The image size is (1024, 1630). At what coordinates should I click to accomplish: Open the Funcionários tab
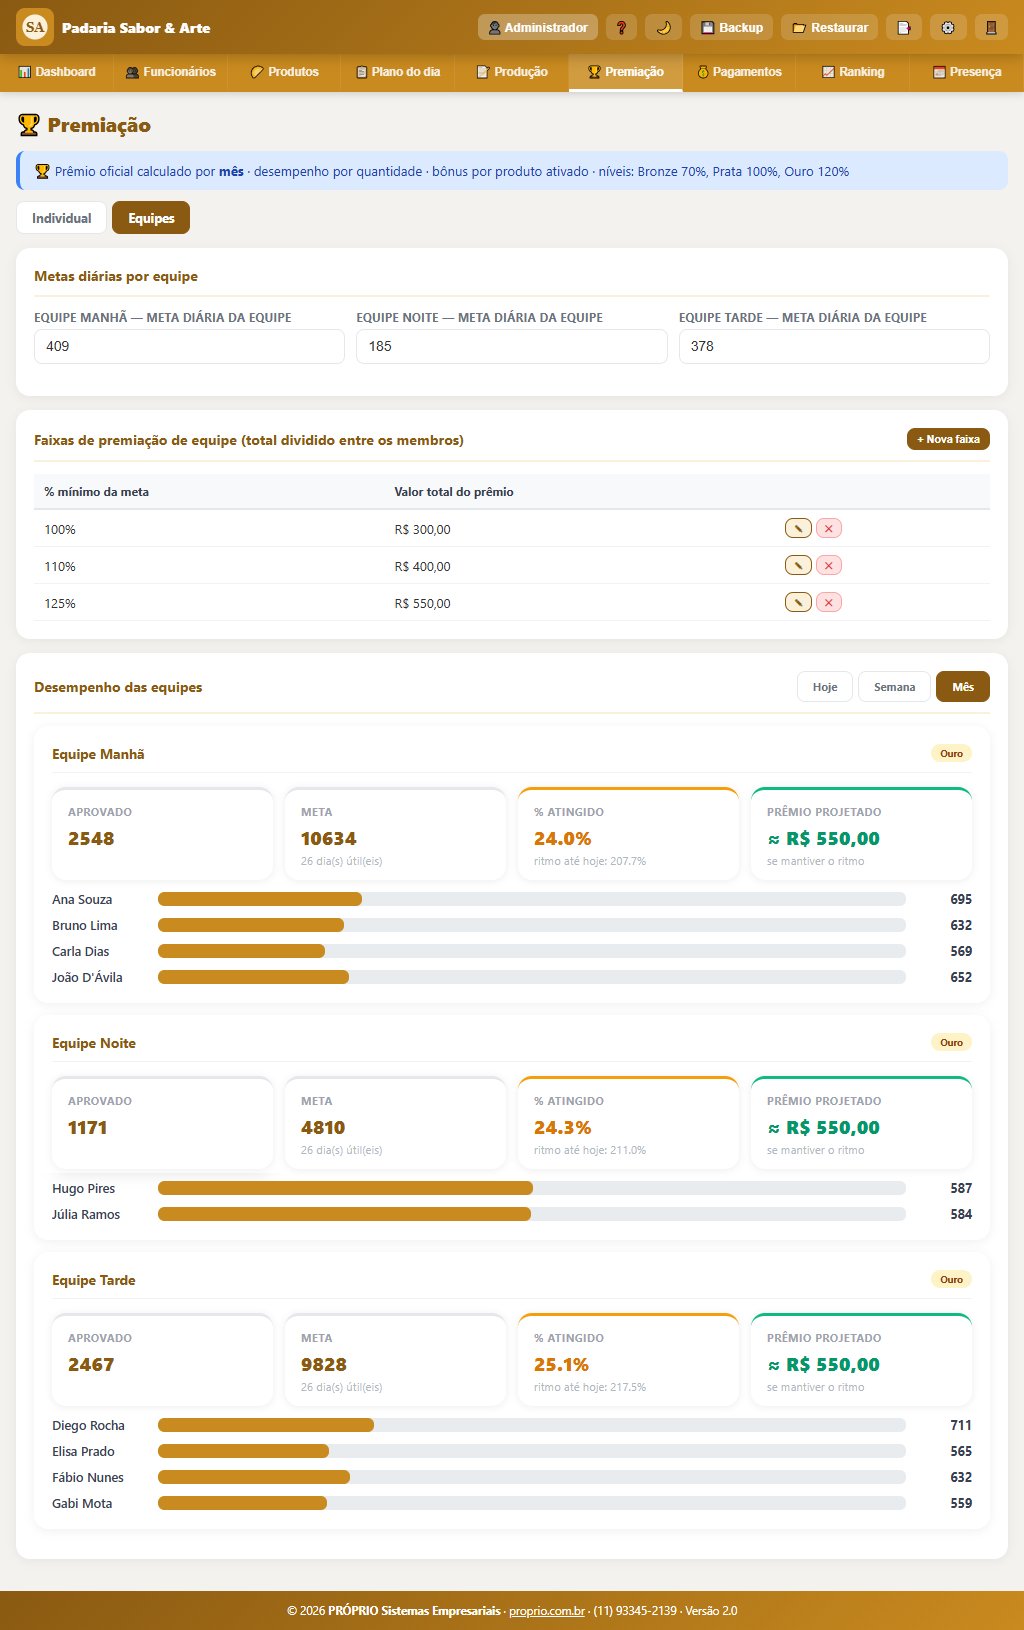pyautogui.click(x=170, y=72)
